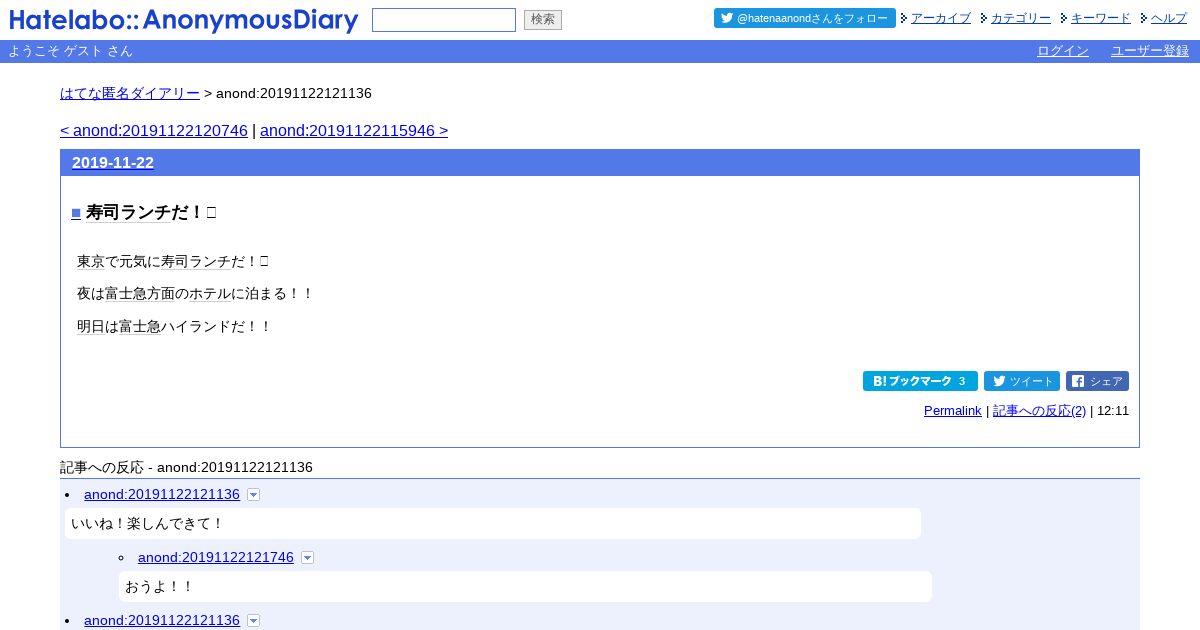Click the search text field
1200x630 pixels.
point(444,20)
